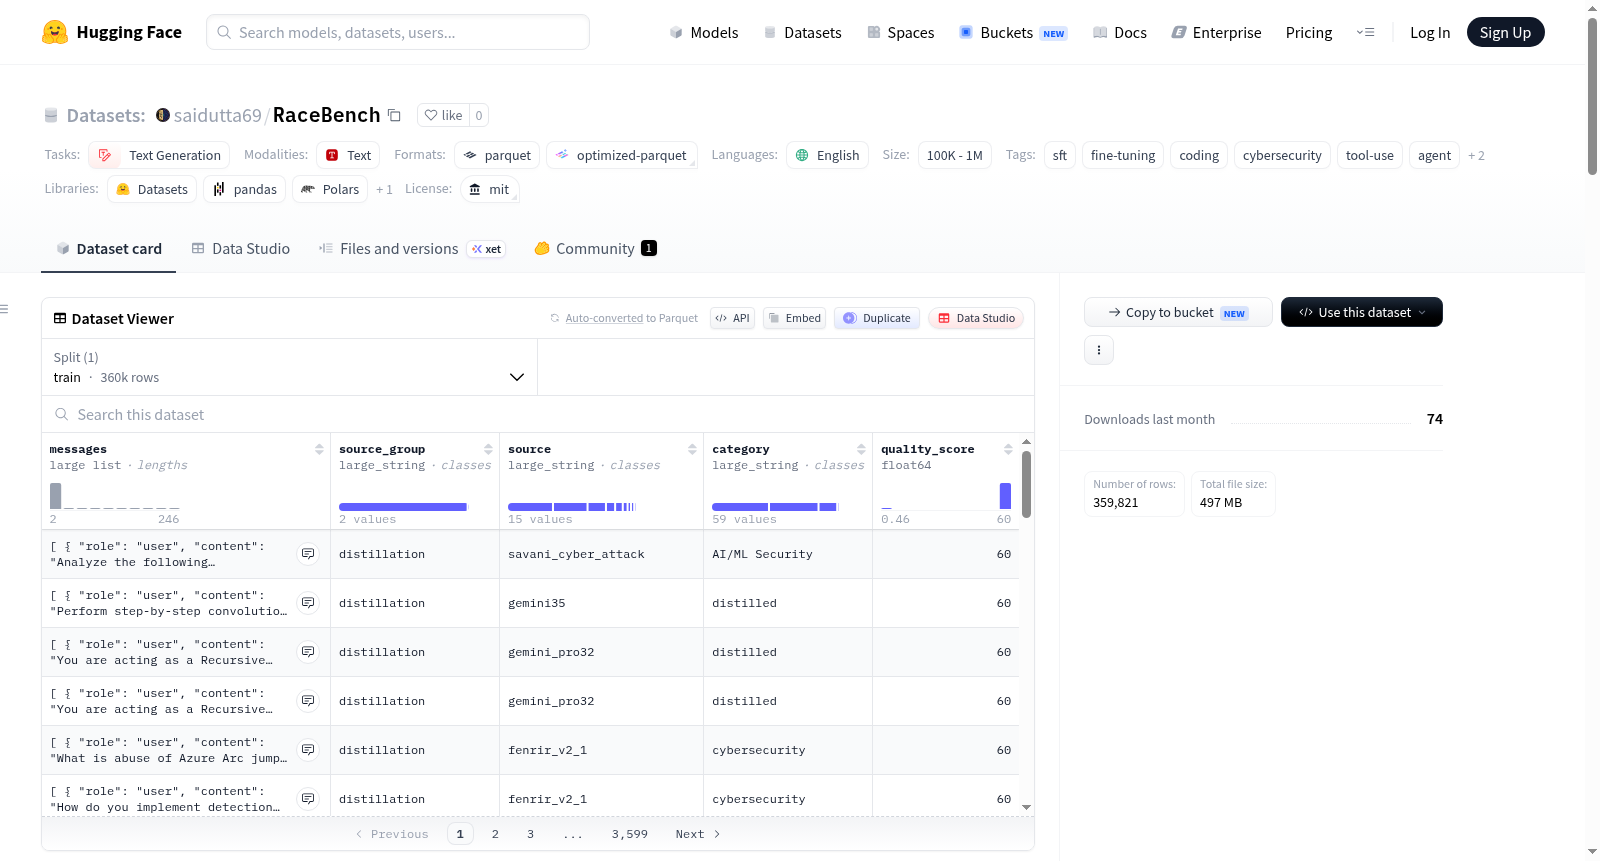Go to page 3 of the dataset
Image resolution: width=1600 pixels, height=861 pixels.
click(530, 834)
